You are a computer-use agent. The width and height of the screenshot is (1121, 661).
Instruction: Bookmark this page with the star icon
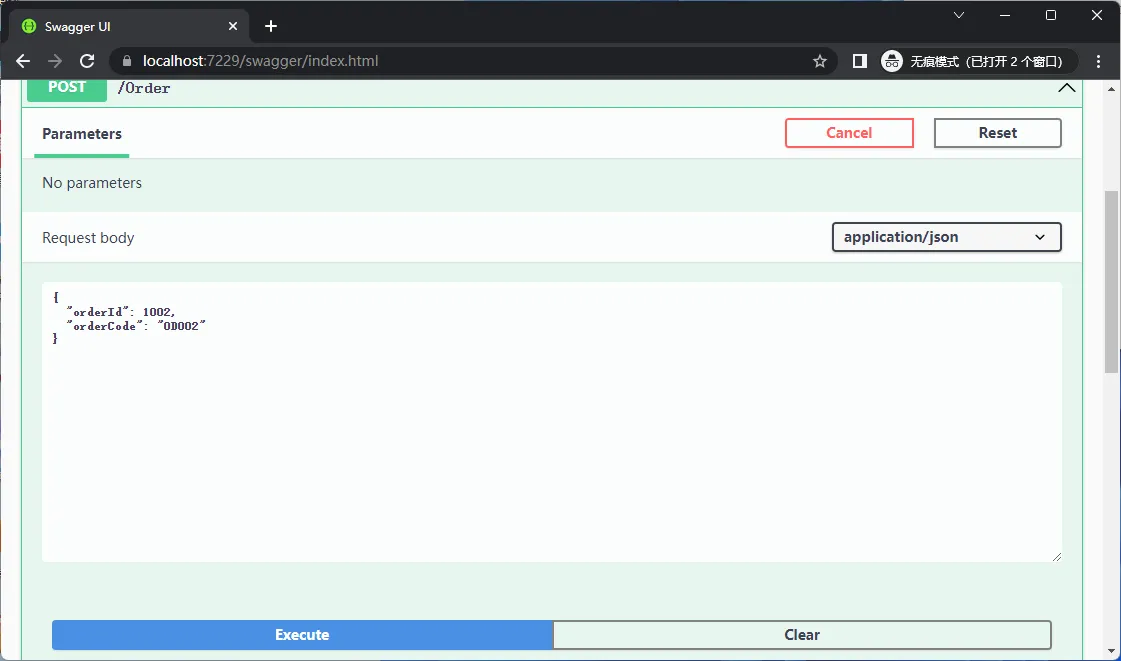[820, 61]
